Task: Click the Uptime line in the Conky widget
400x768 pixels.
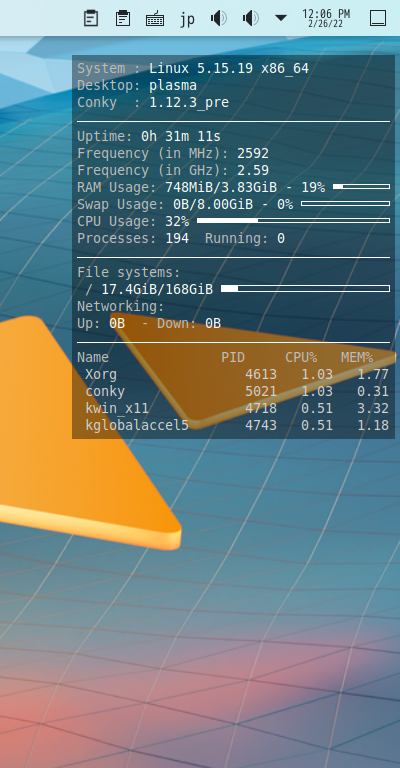Action: (x=149, y=136)
